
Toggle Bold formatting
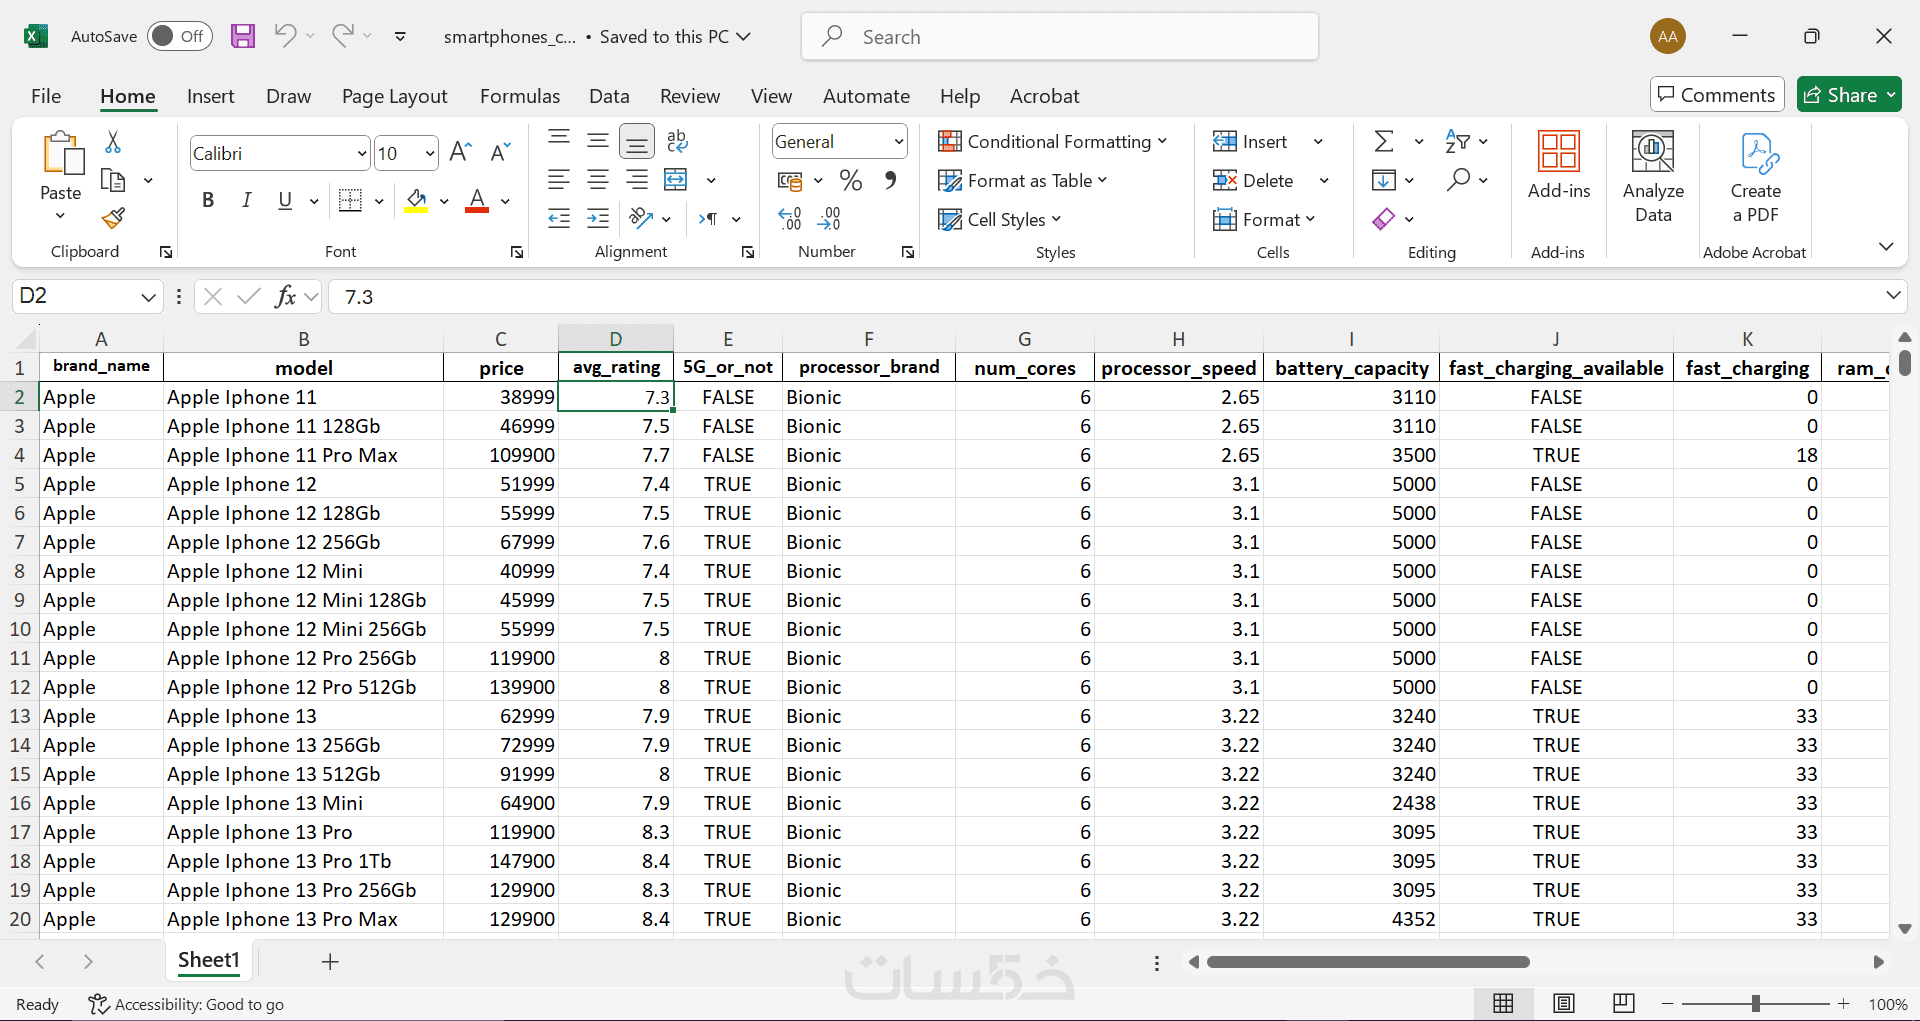click(x=208, y=200)
